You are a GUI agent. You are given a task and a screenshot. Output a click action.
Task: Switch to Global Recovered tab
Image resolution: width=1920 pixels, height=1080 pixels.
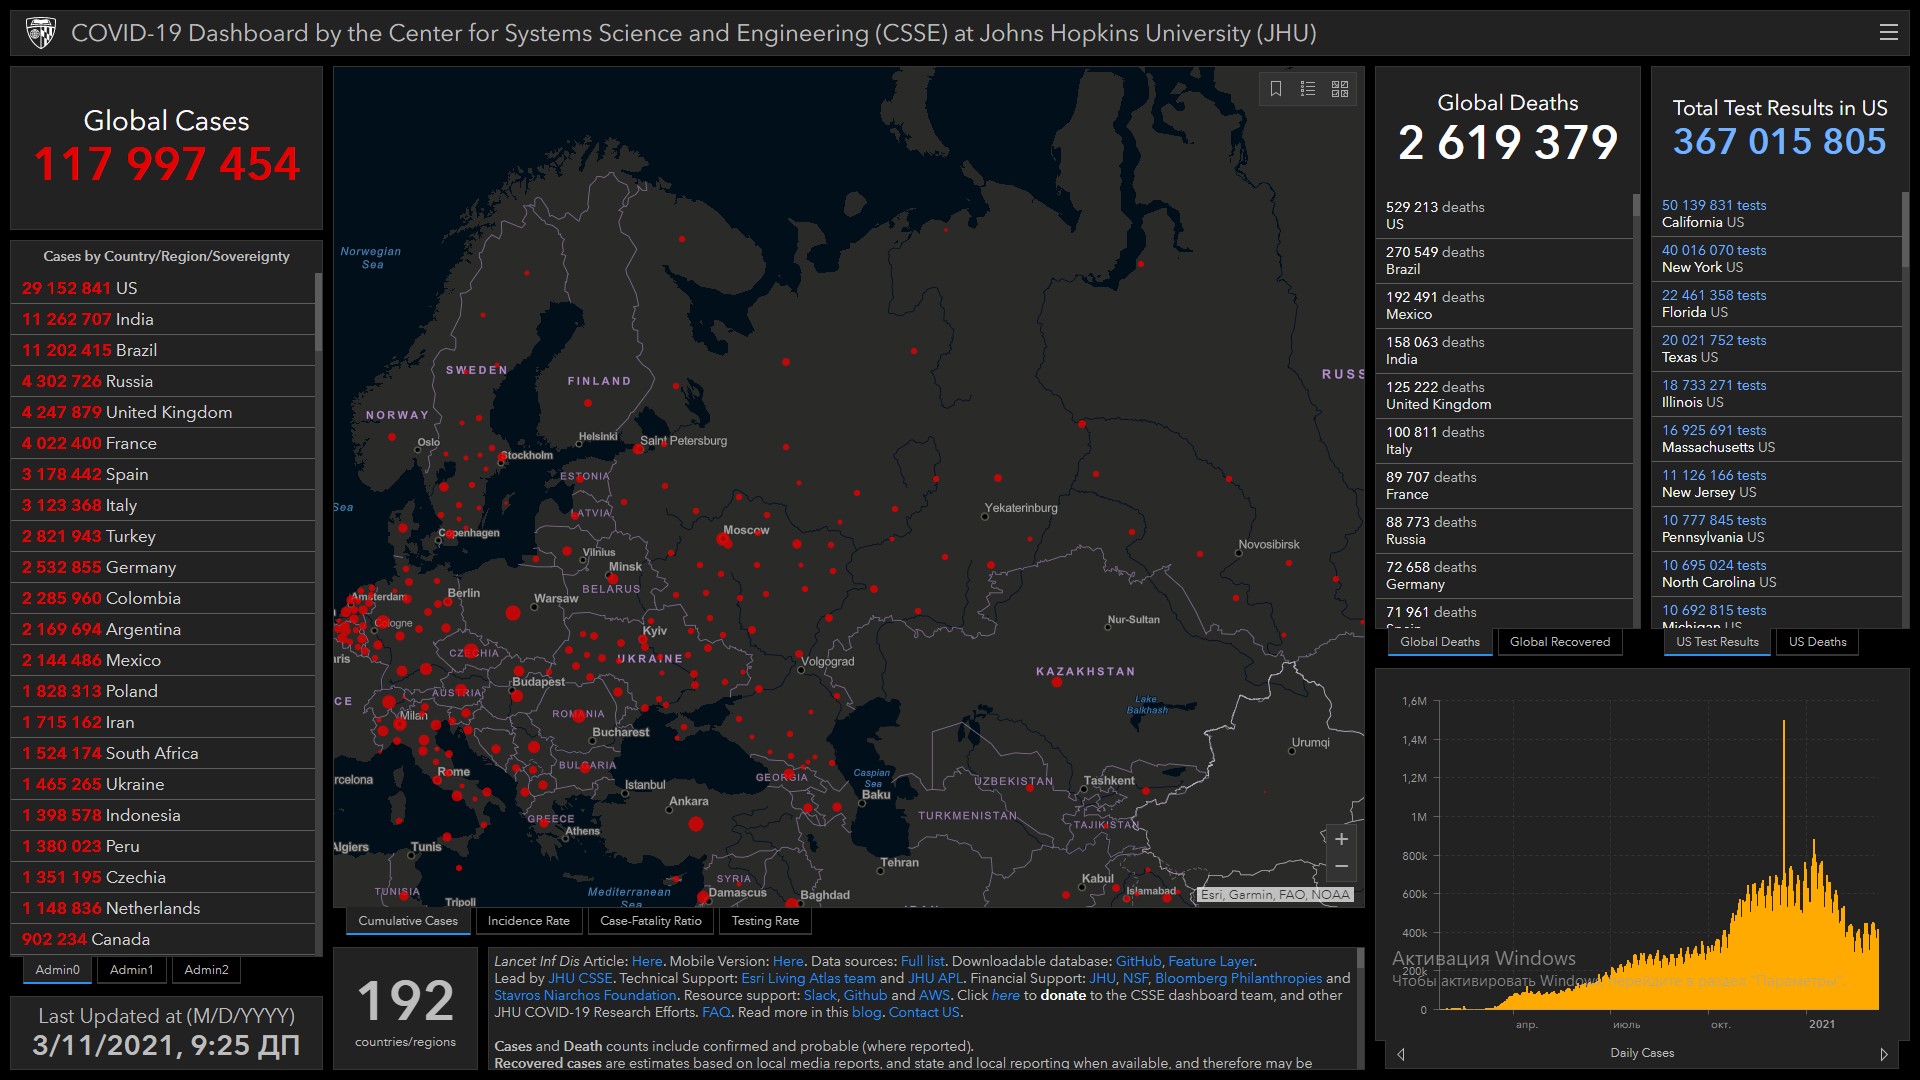click(1559, 642)
